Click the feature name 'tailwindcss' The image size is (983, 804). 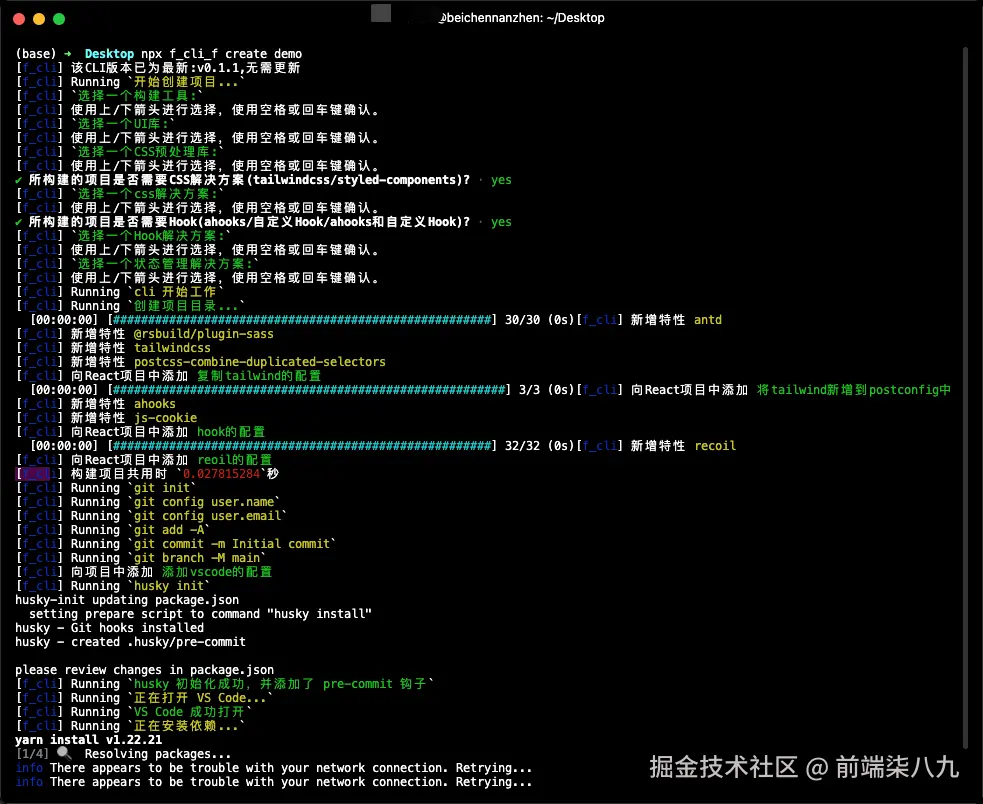[x=172, y=348]
